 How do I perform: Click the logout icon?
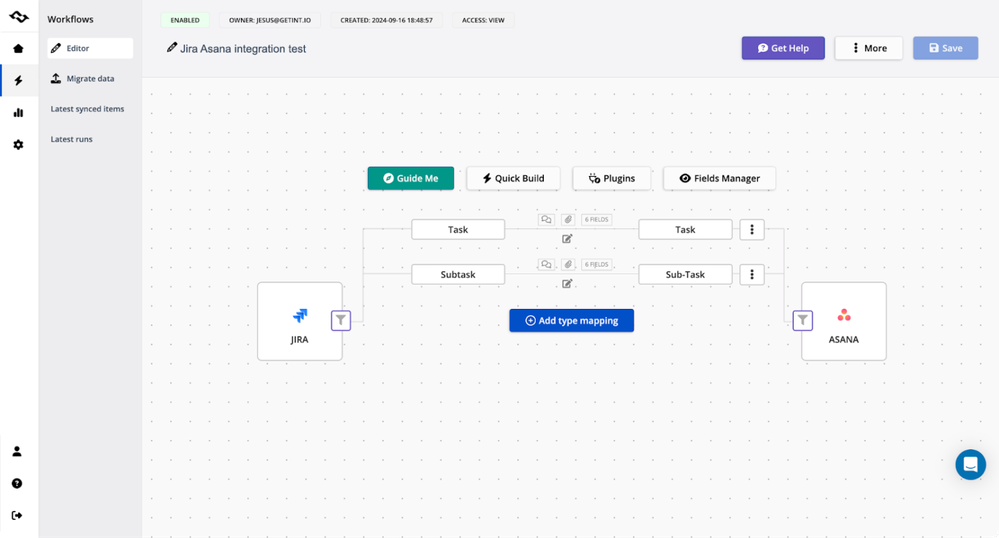(17, 515)
